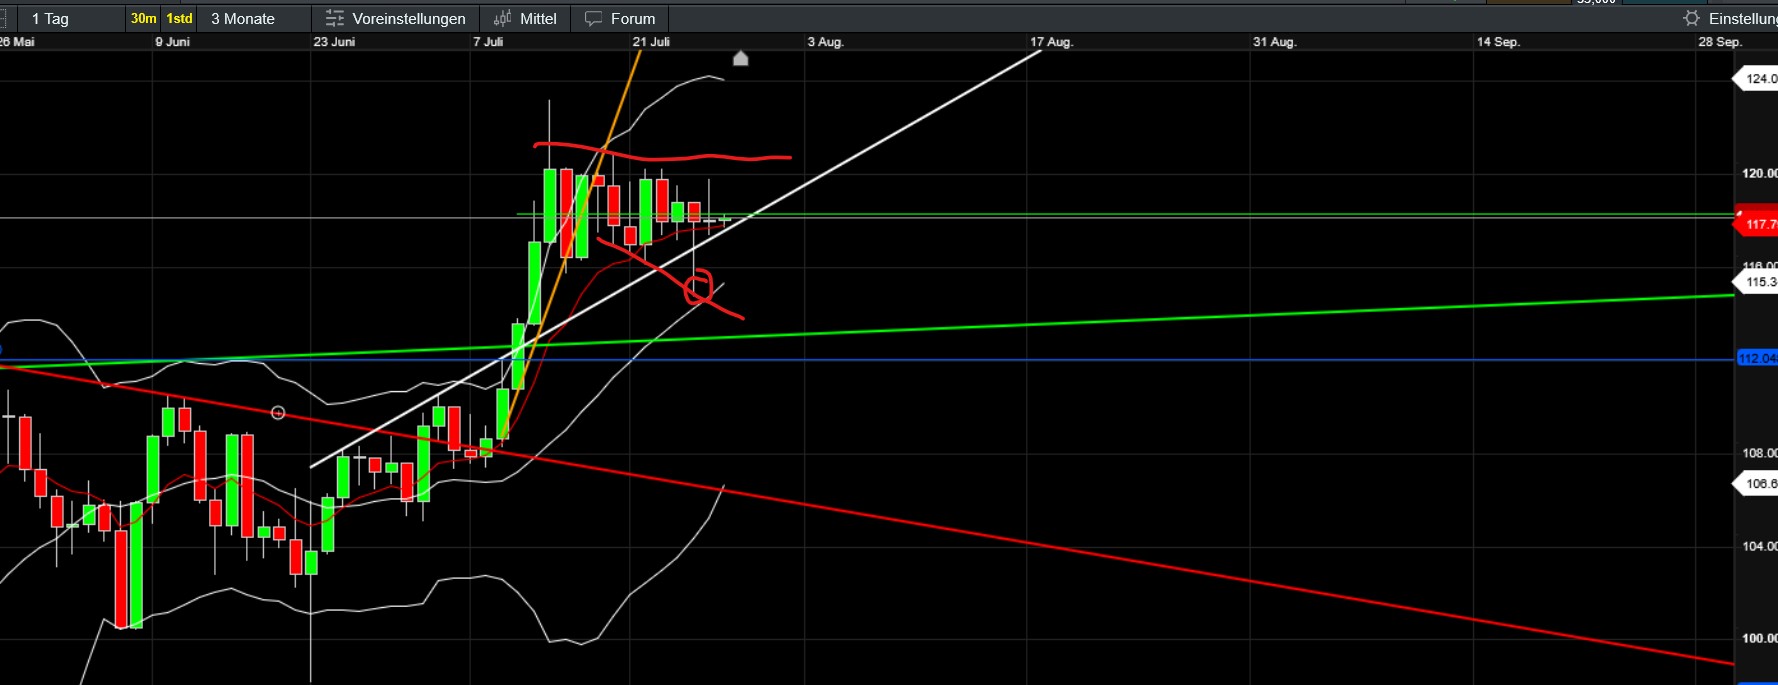Click the 100.00 price axis label

(x=1759, y=638)
